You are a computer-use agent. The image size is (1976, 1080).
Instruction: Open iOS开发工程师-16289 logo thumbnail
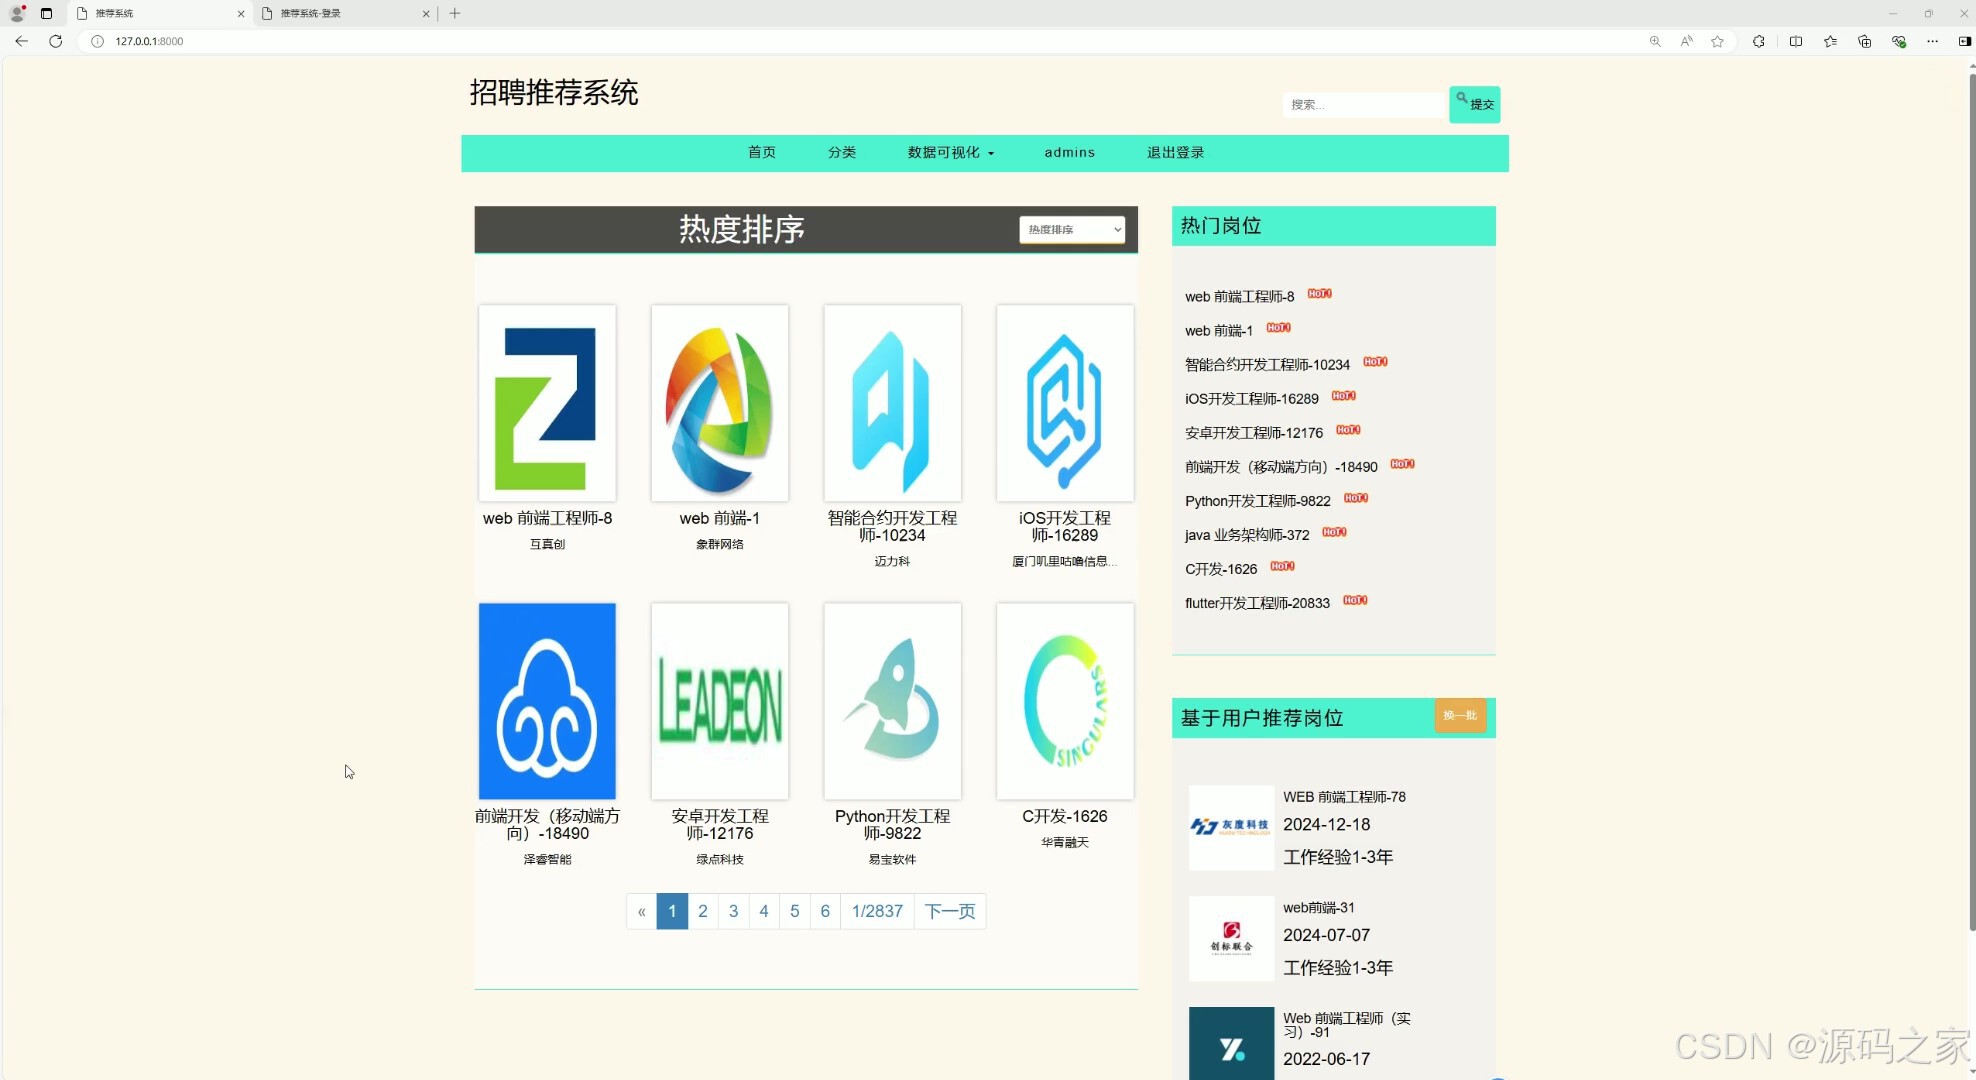tap(1065, 403)
